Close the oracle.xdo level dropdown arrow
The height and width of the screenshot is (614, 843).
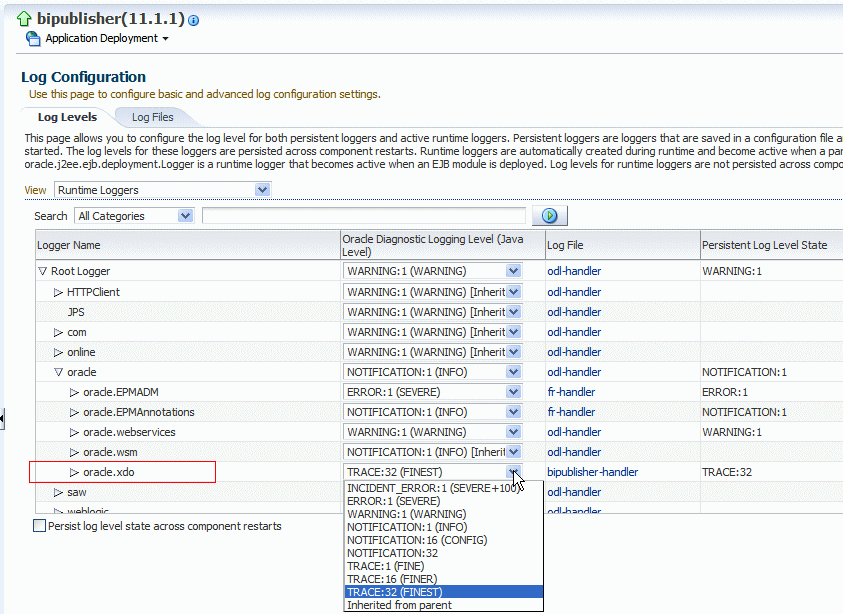click(513, 472)
